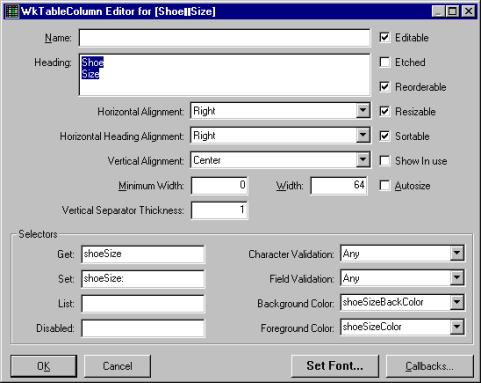Close the WkTableColumn Editor window

(468, 11)
